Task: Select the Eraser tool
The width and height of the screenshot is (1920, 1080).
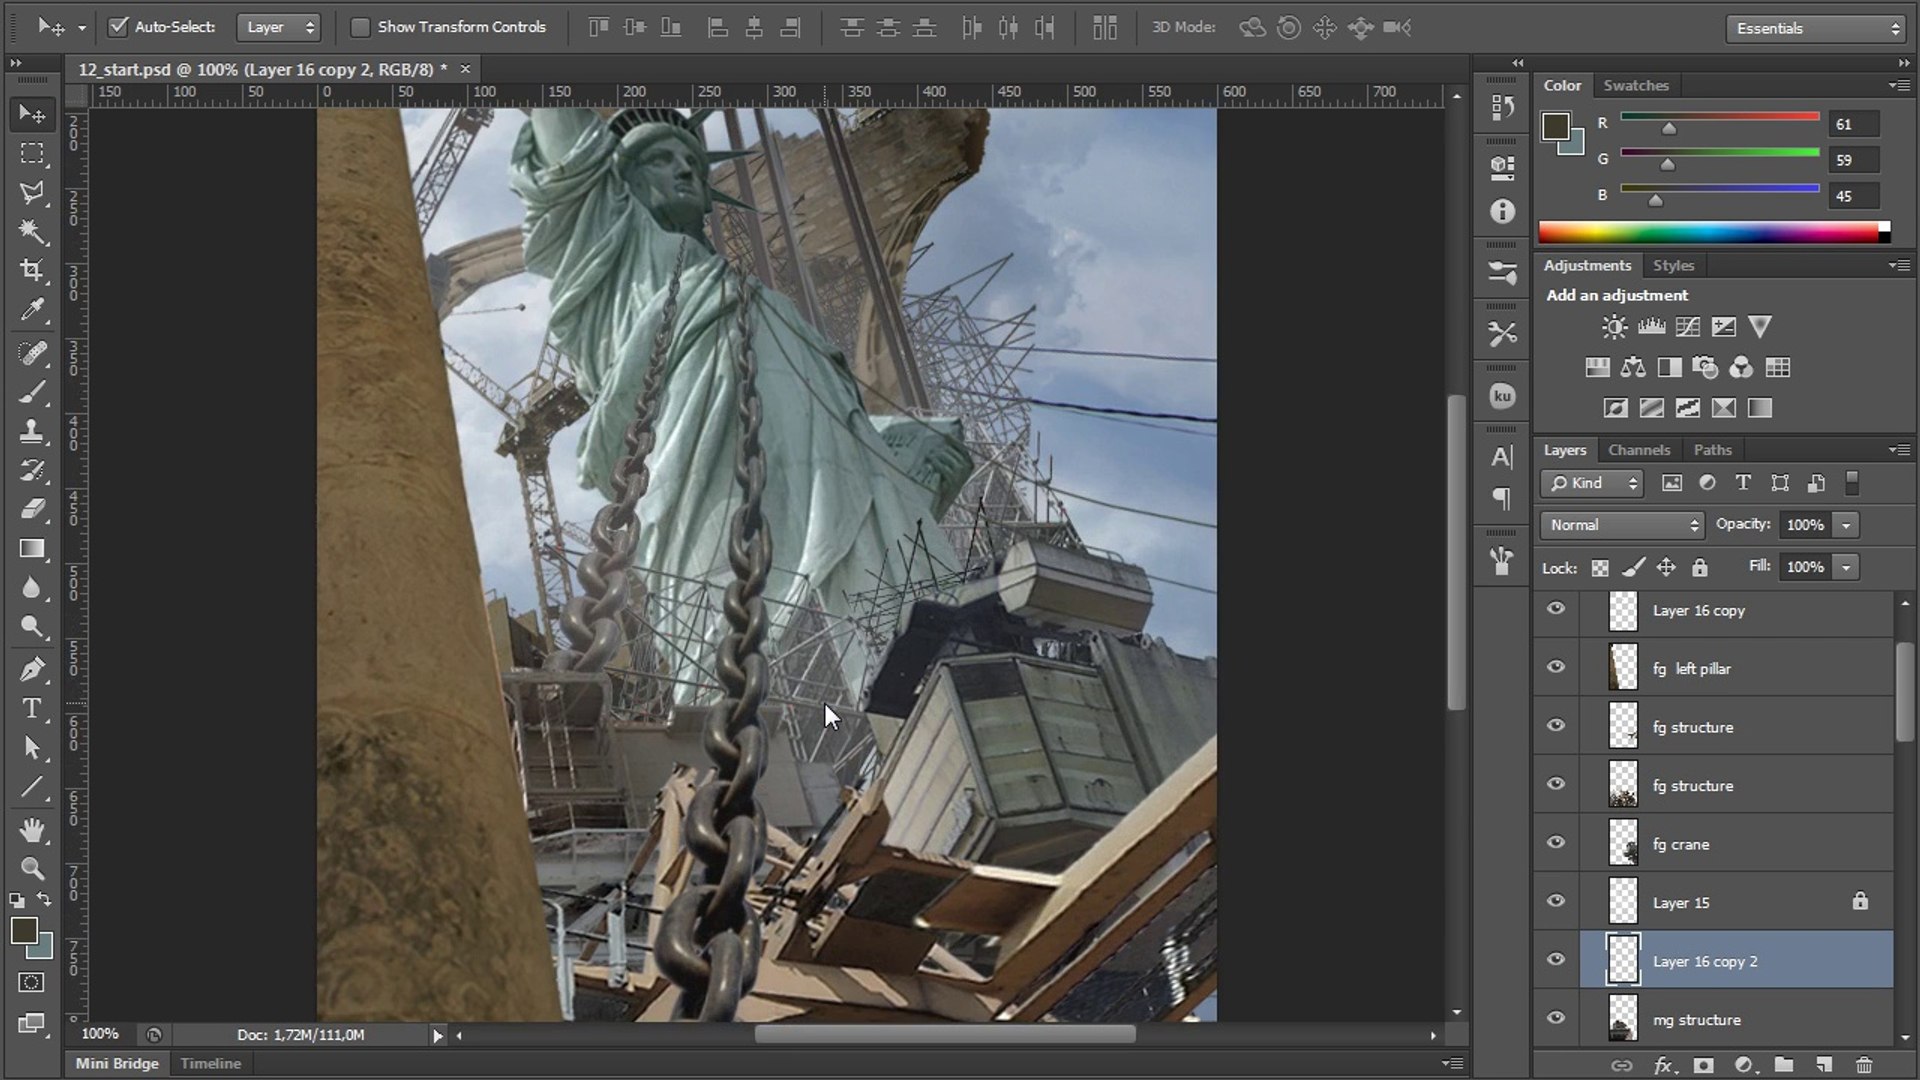Action: 32,509
